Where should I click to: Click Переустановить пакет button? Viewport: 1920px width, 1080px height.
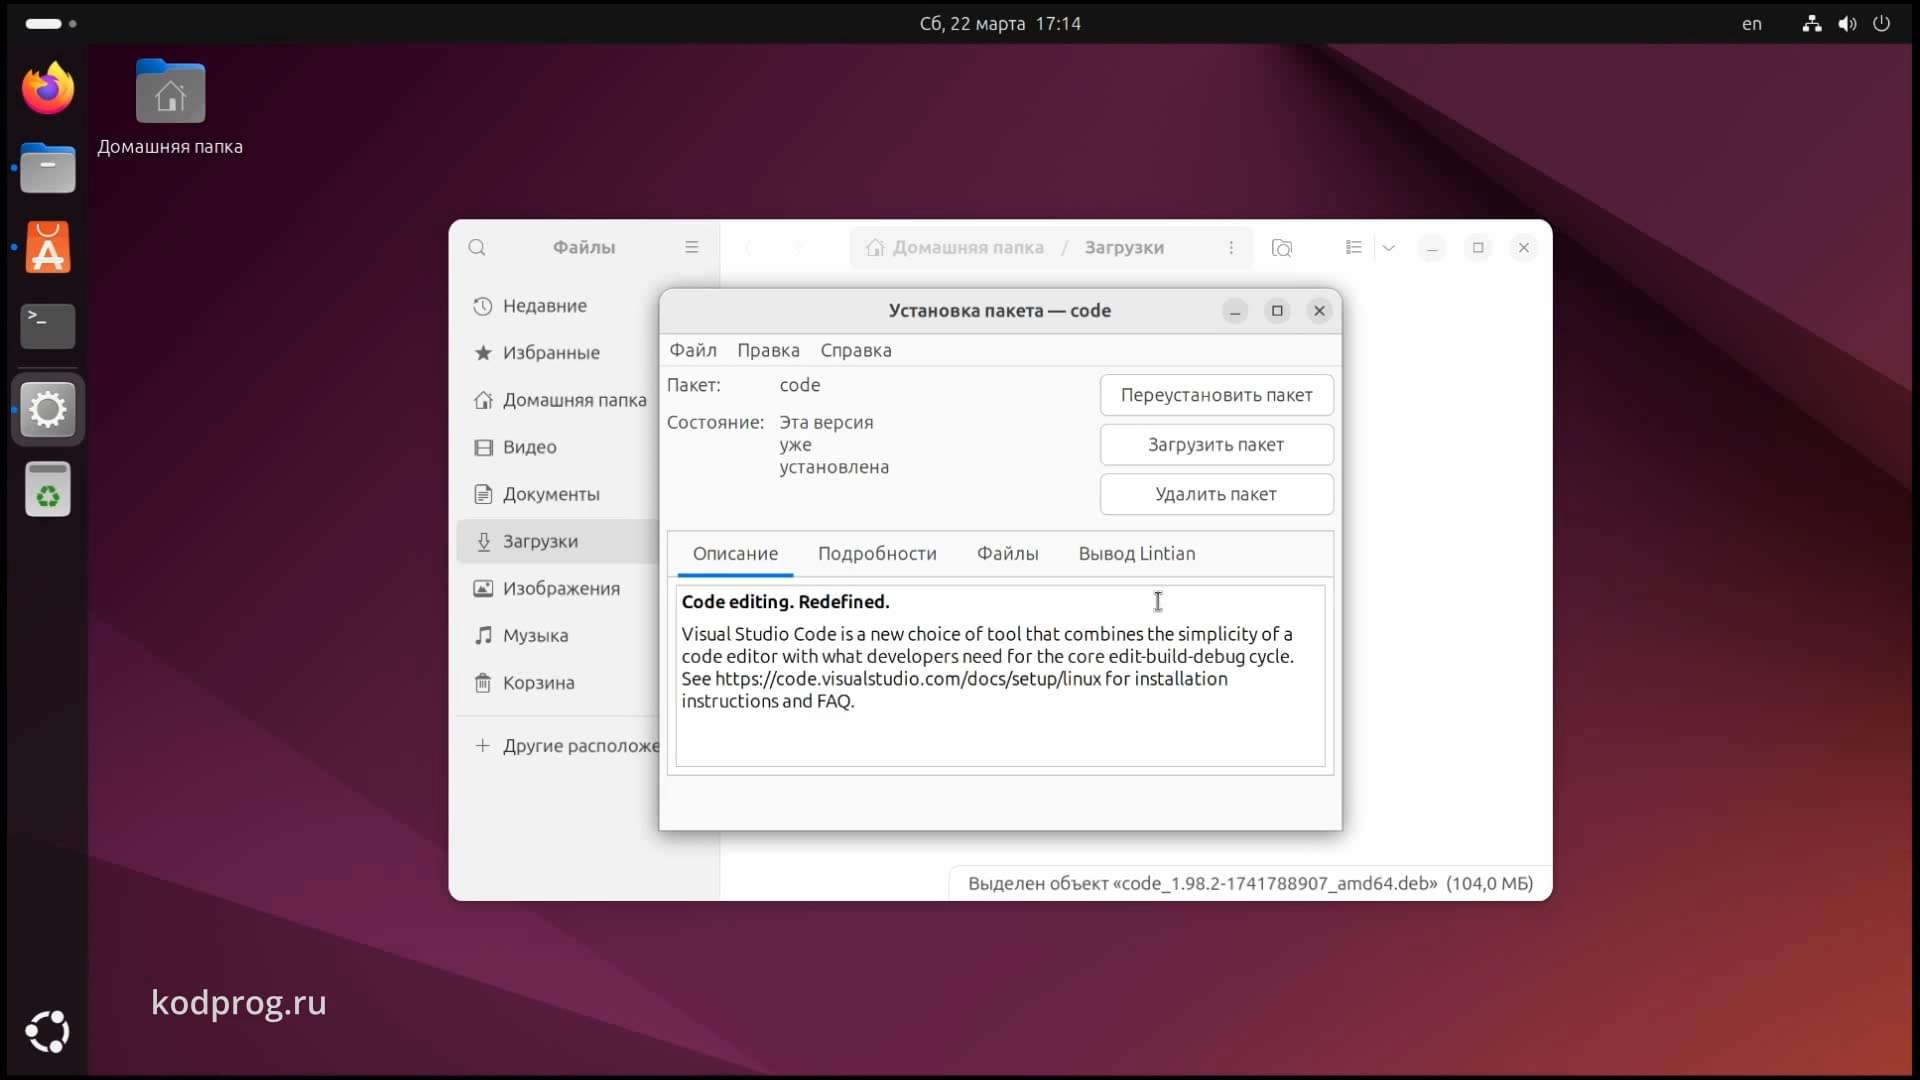[x=1216, y=395]
